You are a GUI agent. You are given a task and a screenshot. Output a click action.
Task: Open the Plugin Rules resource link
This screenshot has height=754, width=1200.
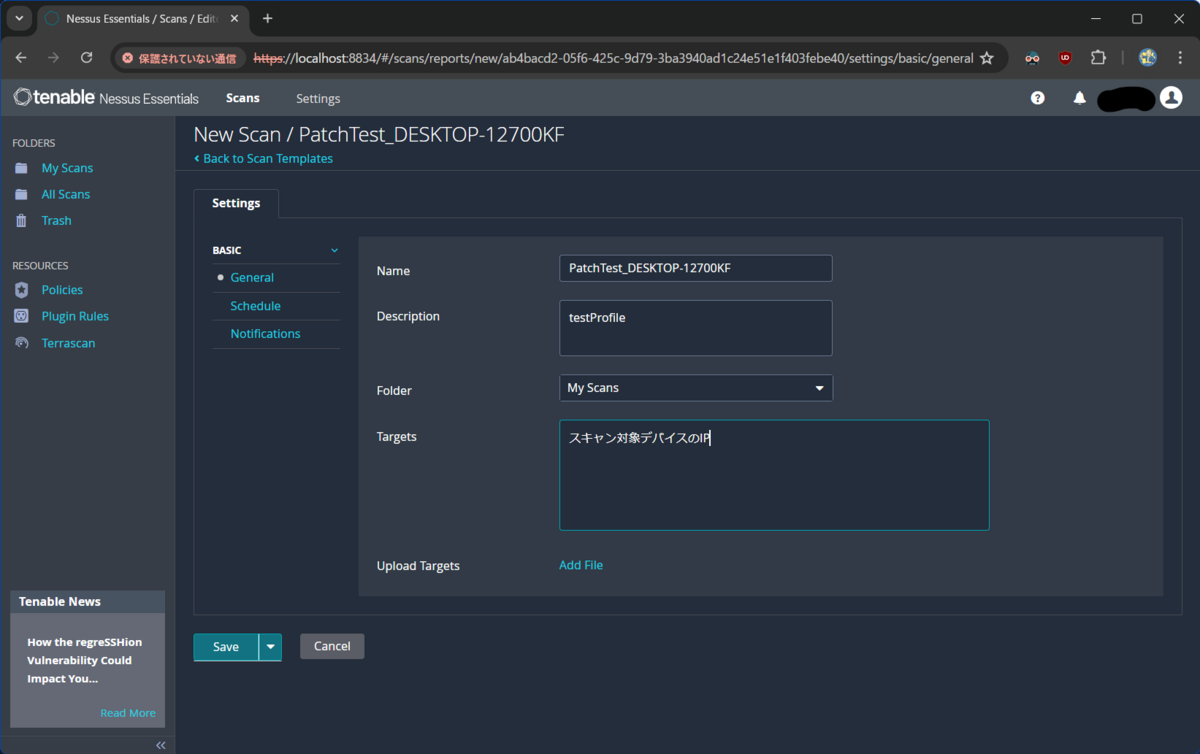75,316
